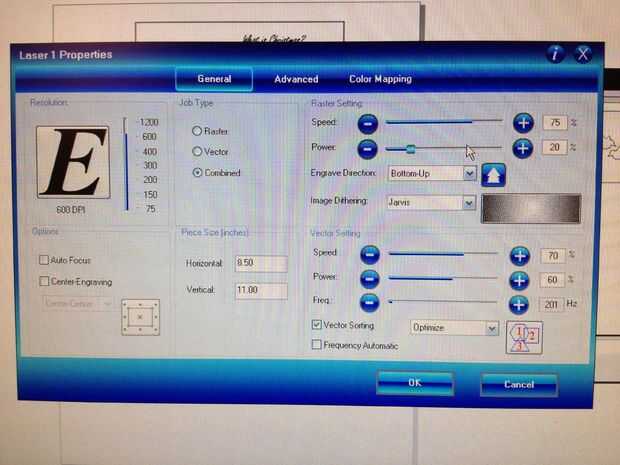
Task: Increase raster power with plus button
Action: [x=523, y=149]
